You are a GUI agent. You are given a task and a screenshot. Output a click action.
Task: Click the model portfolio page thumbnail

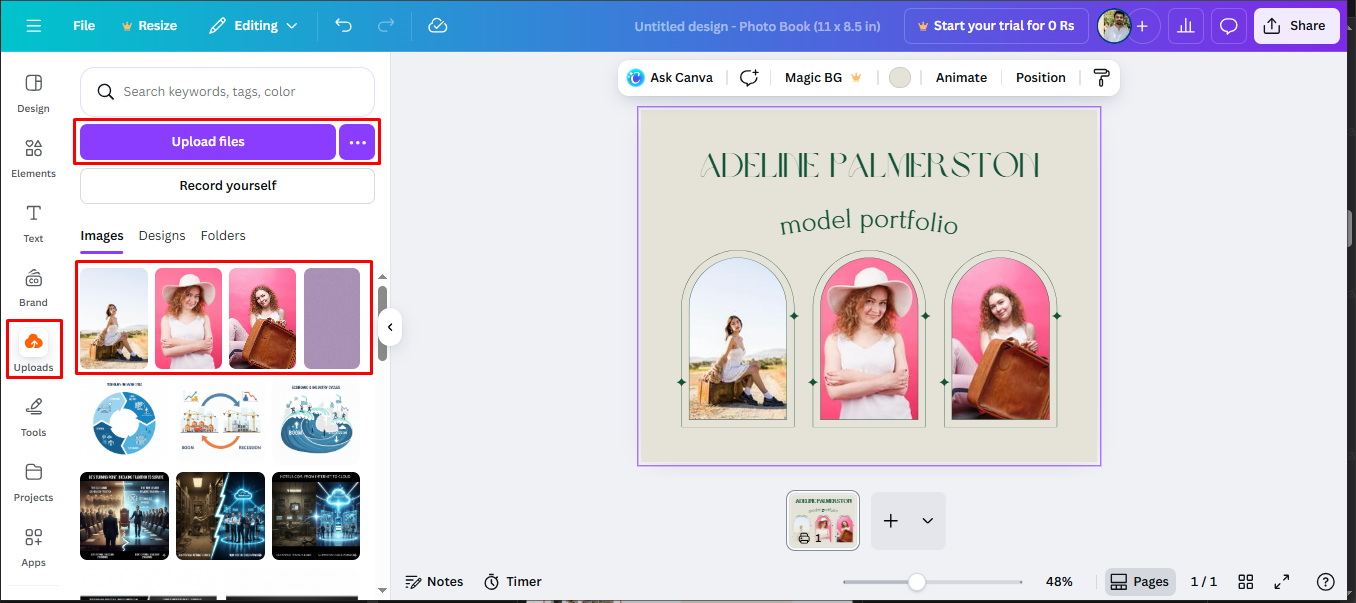pos(822,520)
